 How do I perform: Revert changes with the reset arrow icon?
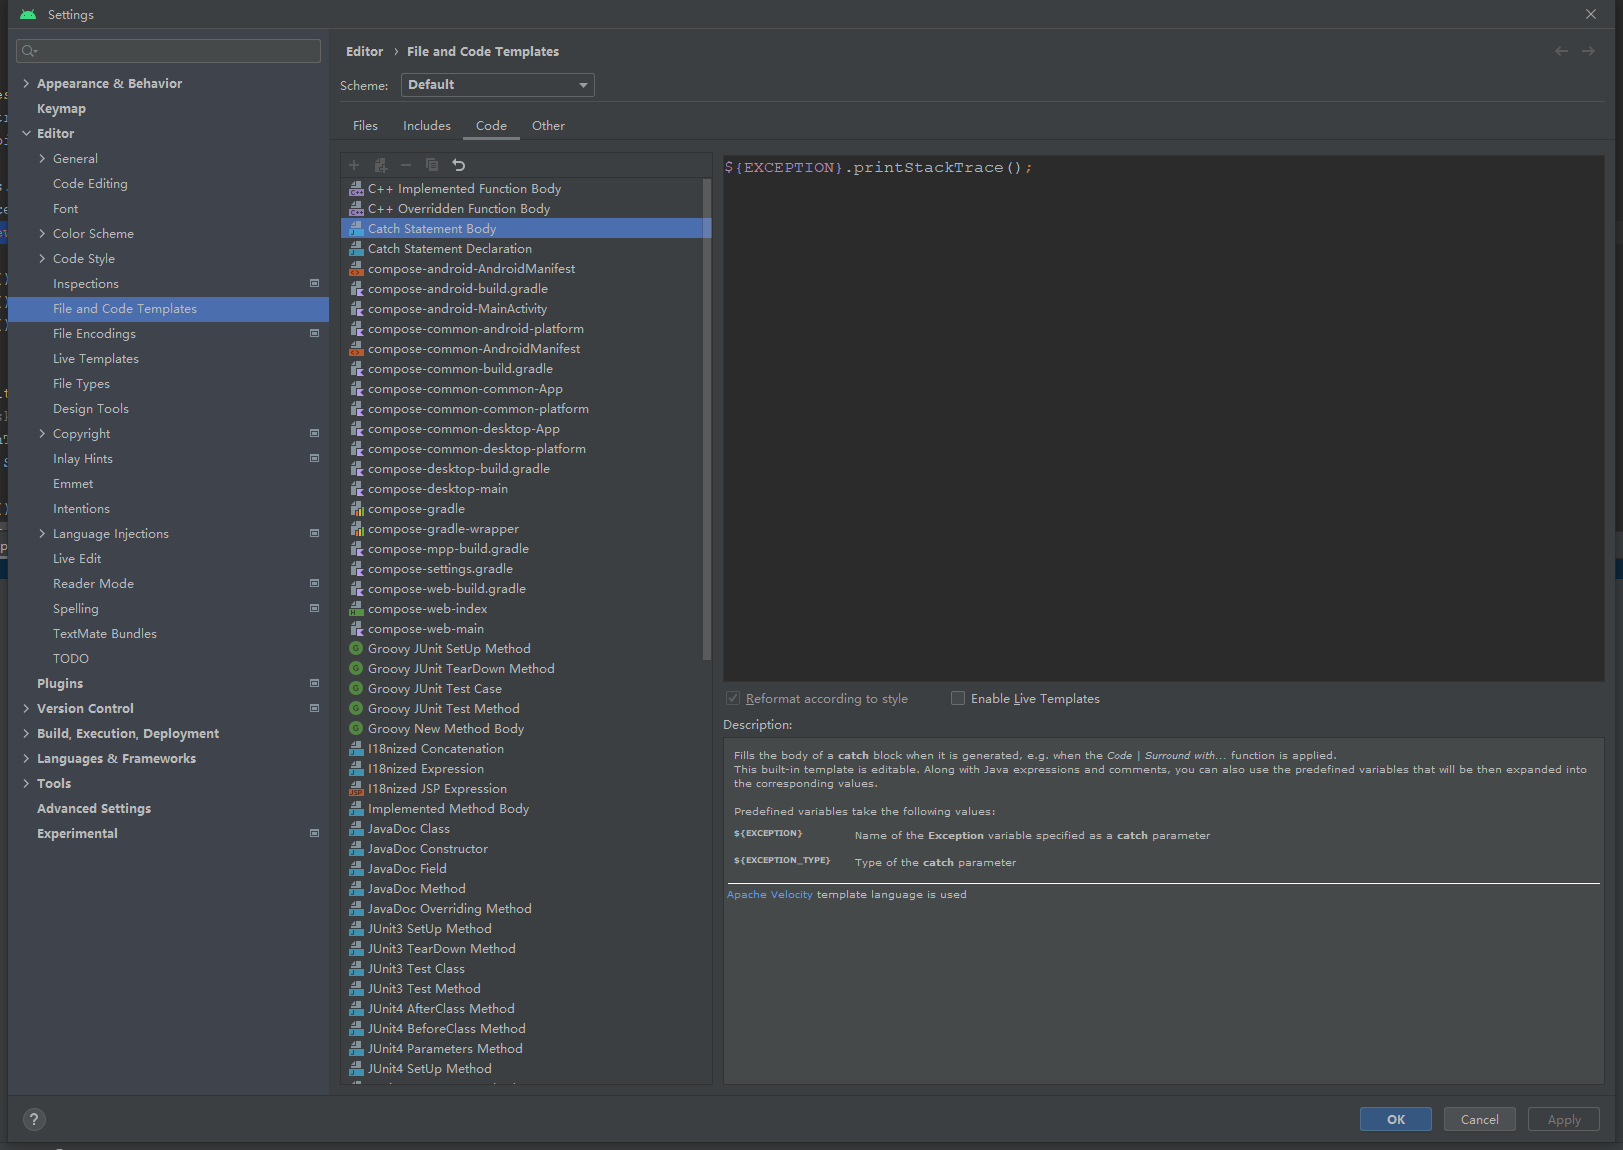click(458, 164)
